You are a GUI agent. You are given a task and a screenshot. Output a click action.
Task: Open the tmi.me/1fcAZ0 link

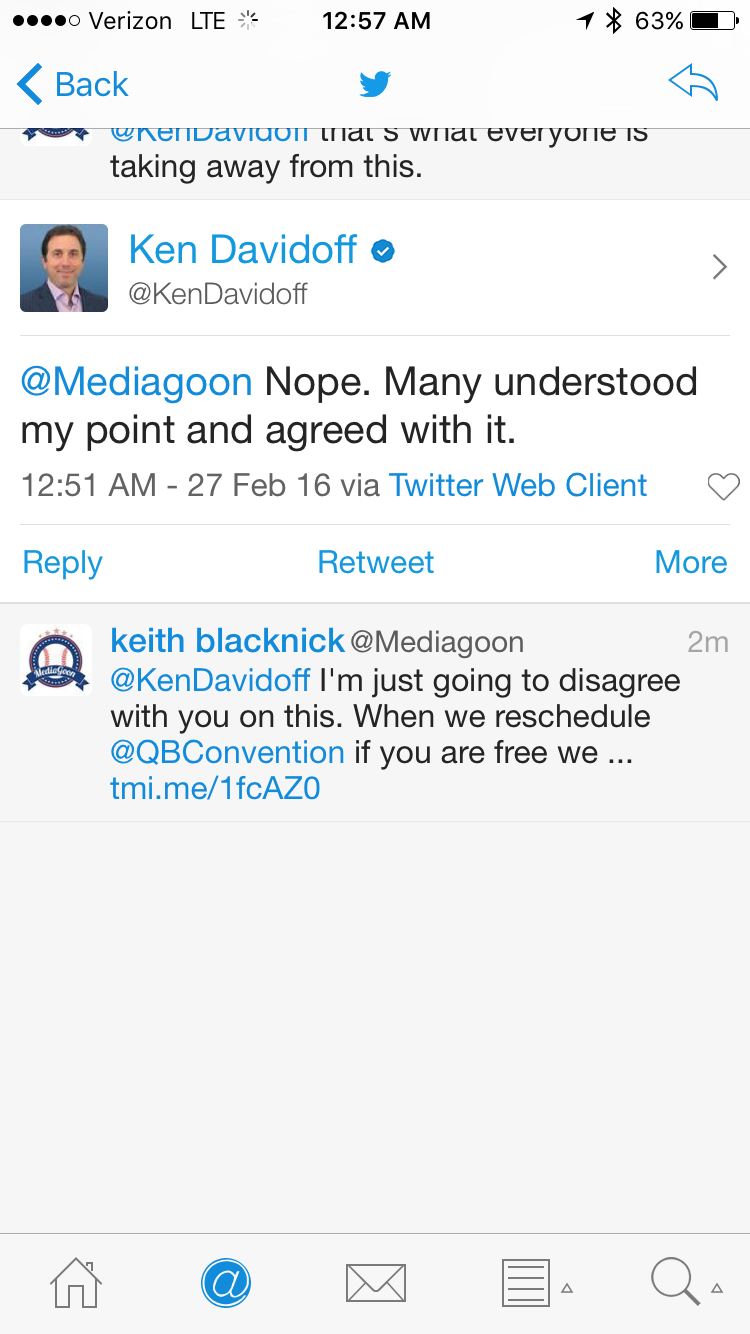[x=215, y=789]
